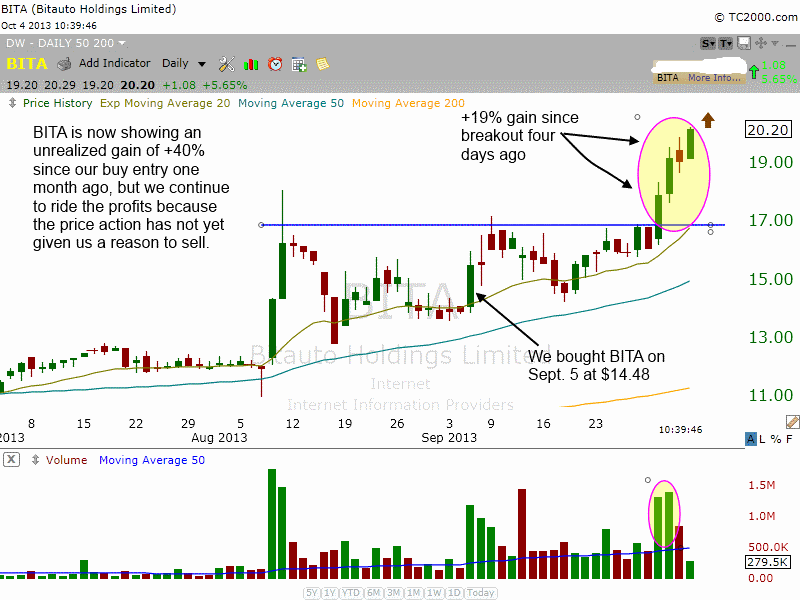800x600 pixels.
Task: Click the 10:39:46 time label on axis
Action: coord(680,430)
